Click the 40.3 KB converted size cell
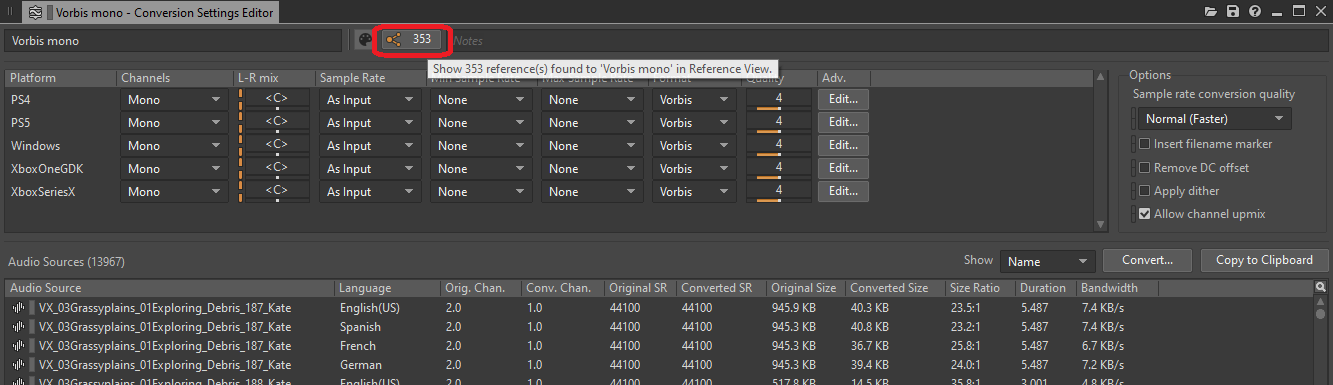The image size is (1333, 385). (x=871, y=308)
